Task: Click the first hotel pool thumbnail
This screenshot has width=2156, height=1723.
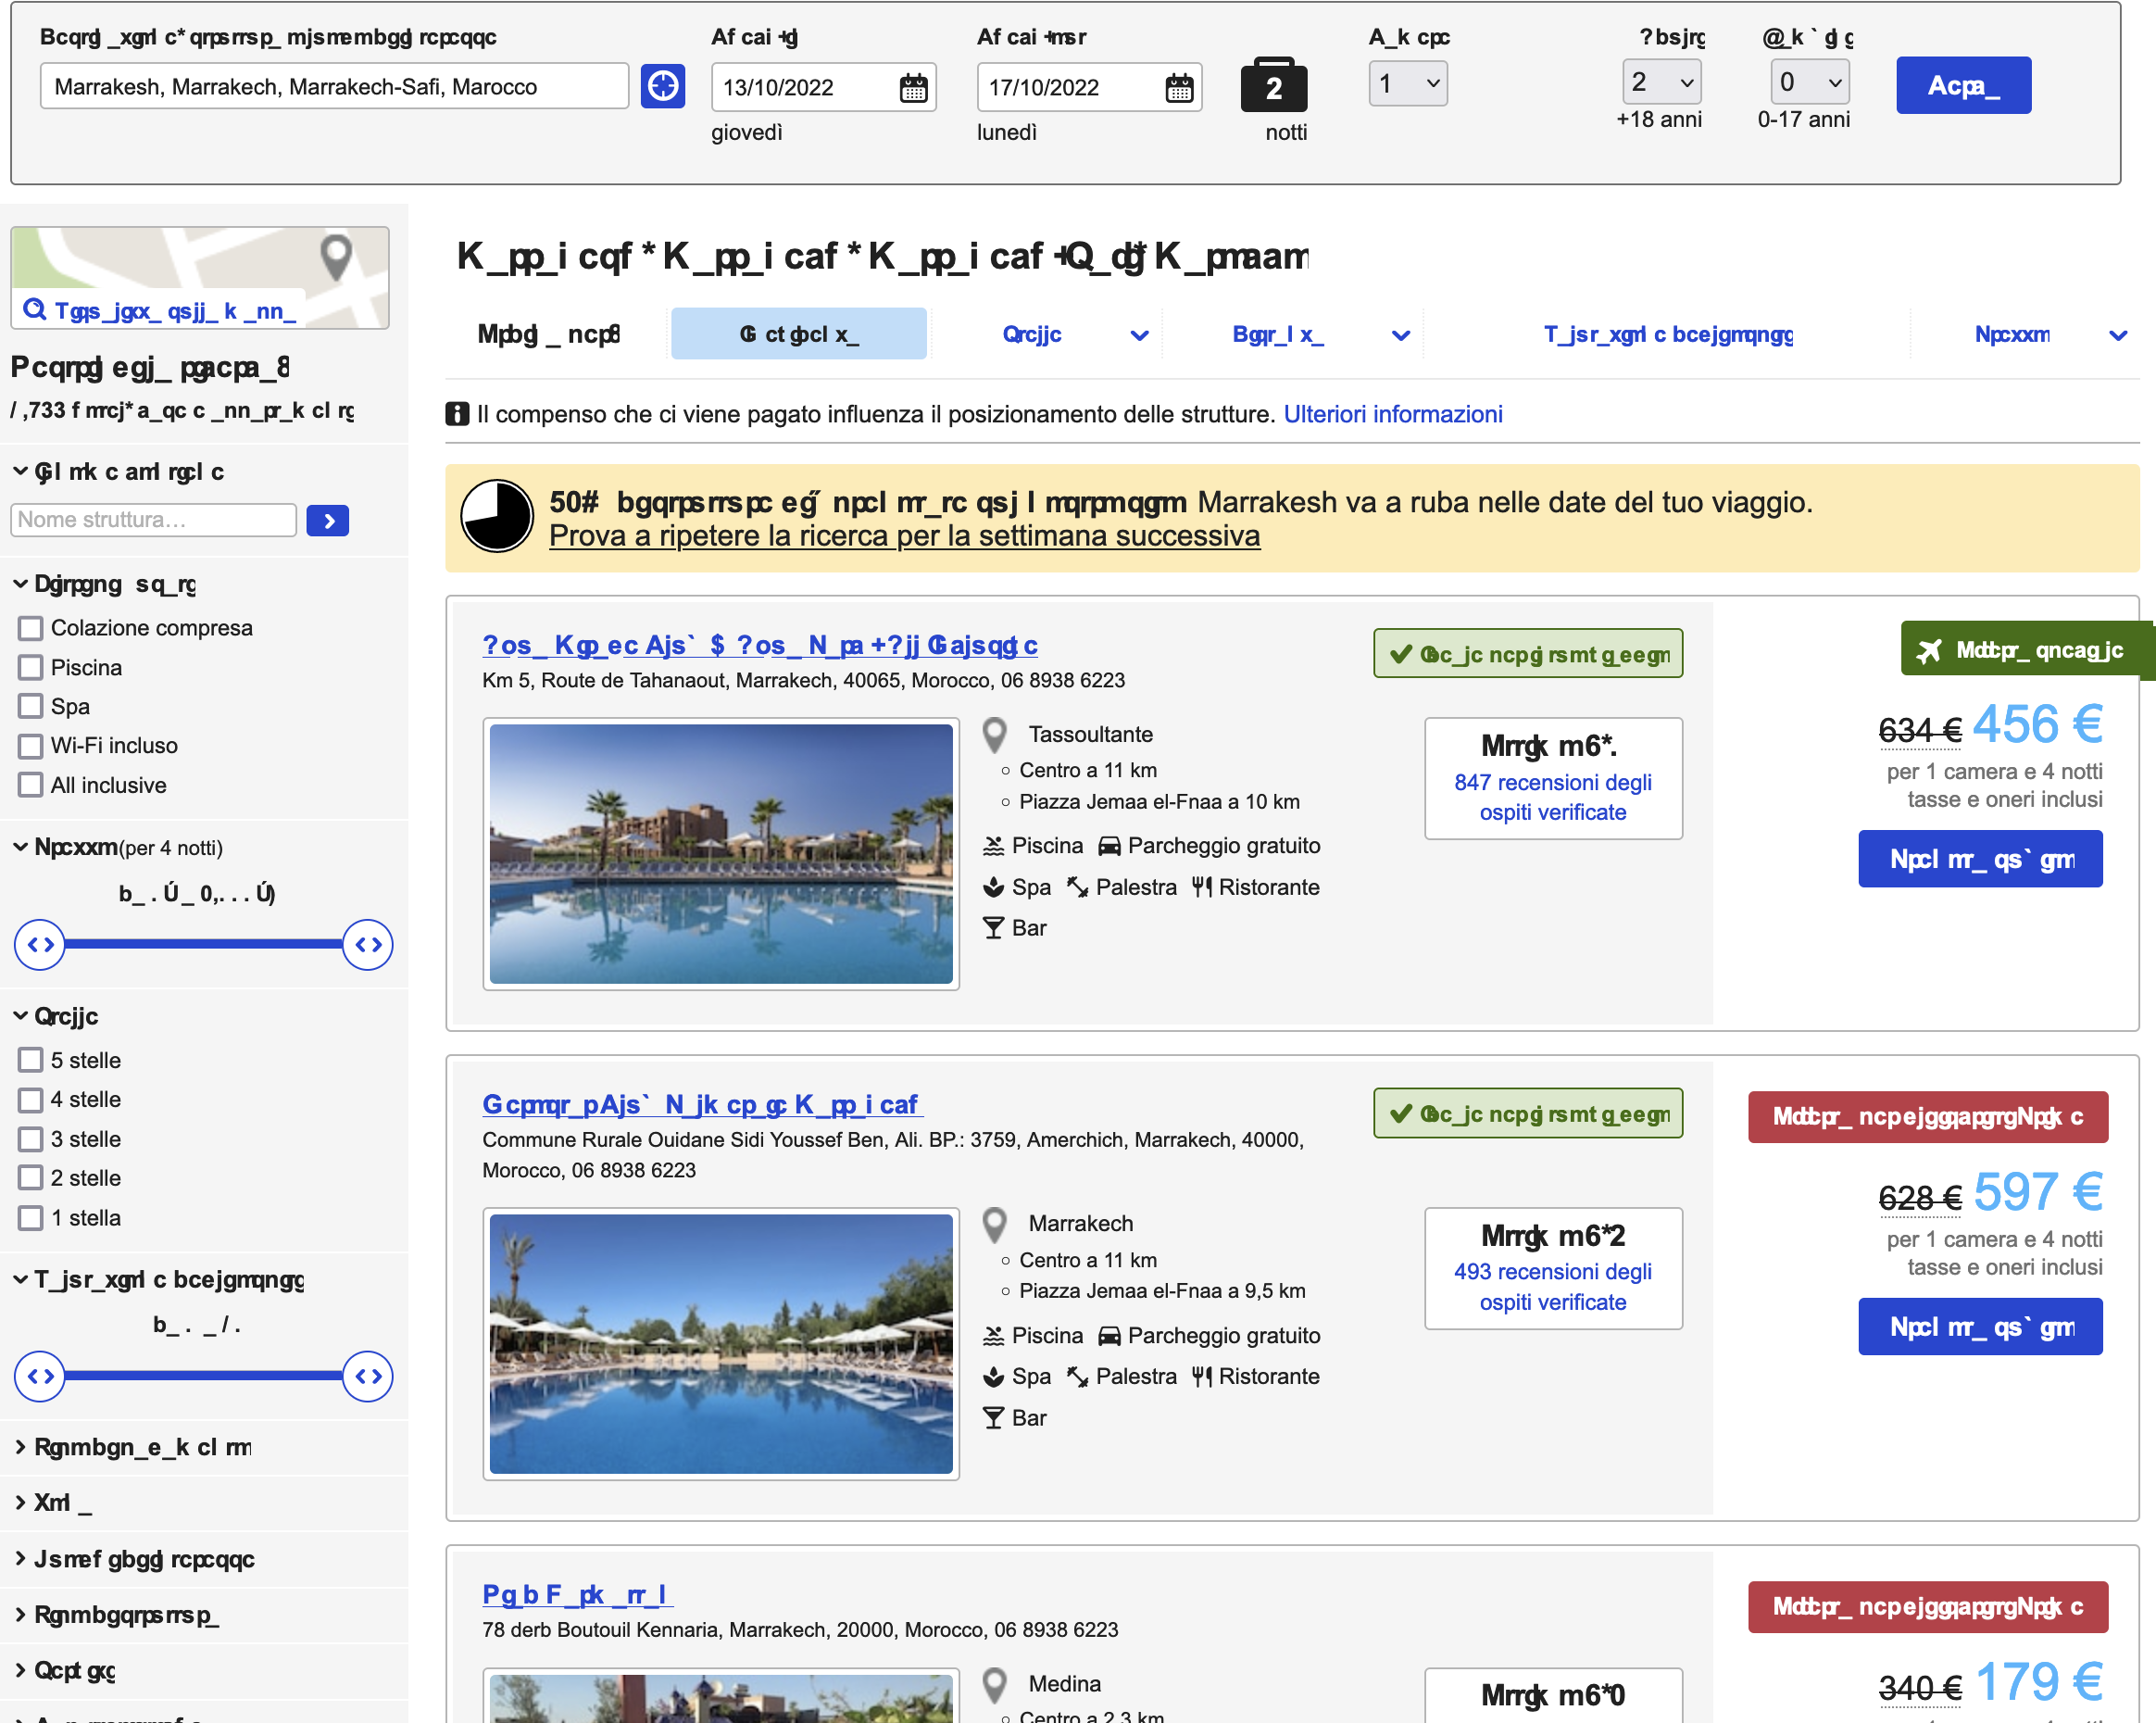Action: [x=721, y=853]
